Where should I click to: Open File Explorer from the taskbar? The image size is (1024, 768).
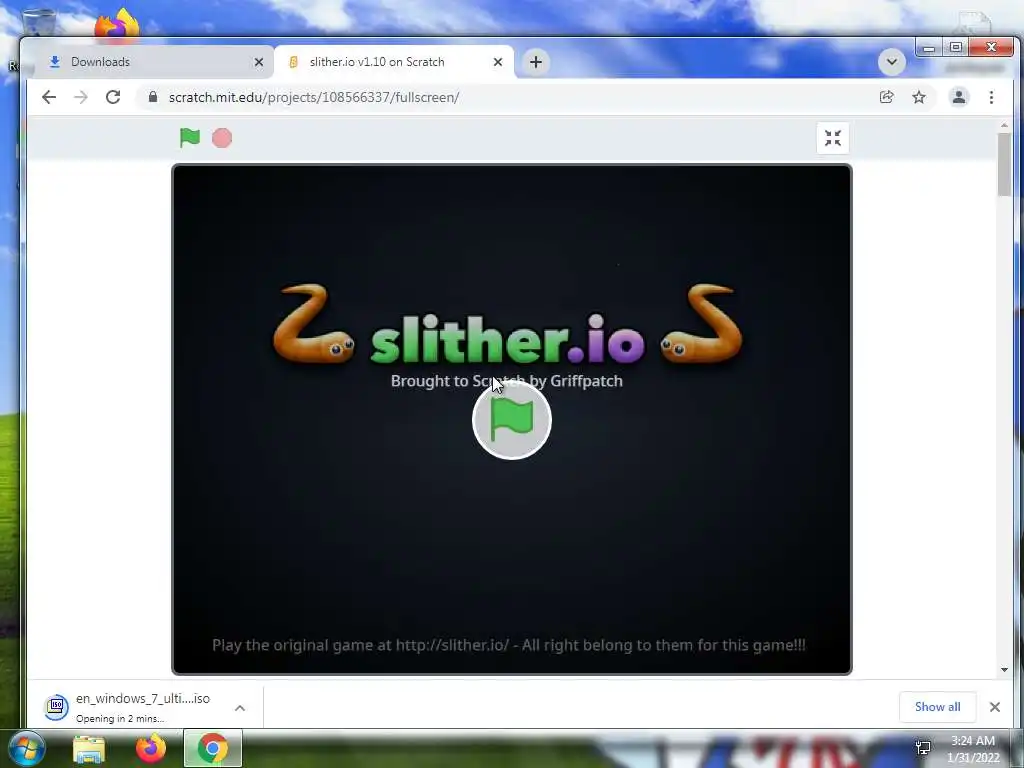[x=89, y=749]
